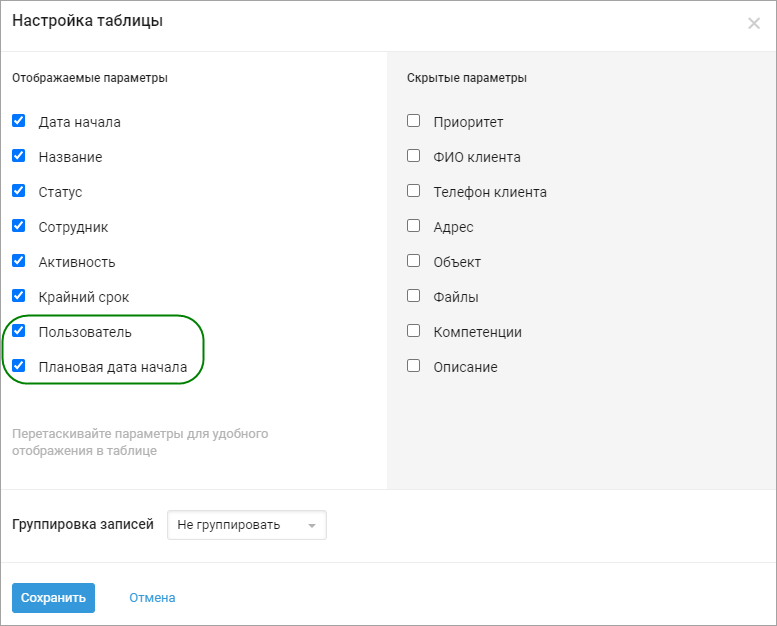
Task: Hide the Крайний срок parameter
Action: click(x=18, y=296)
